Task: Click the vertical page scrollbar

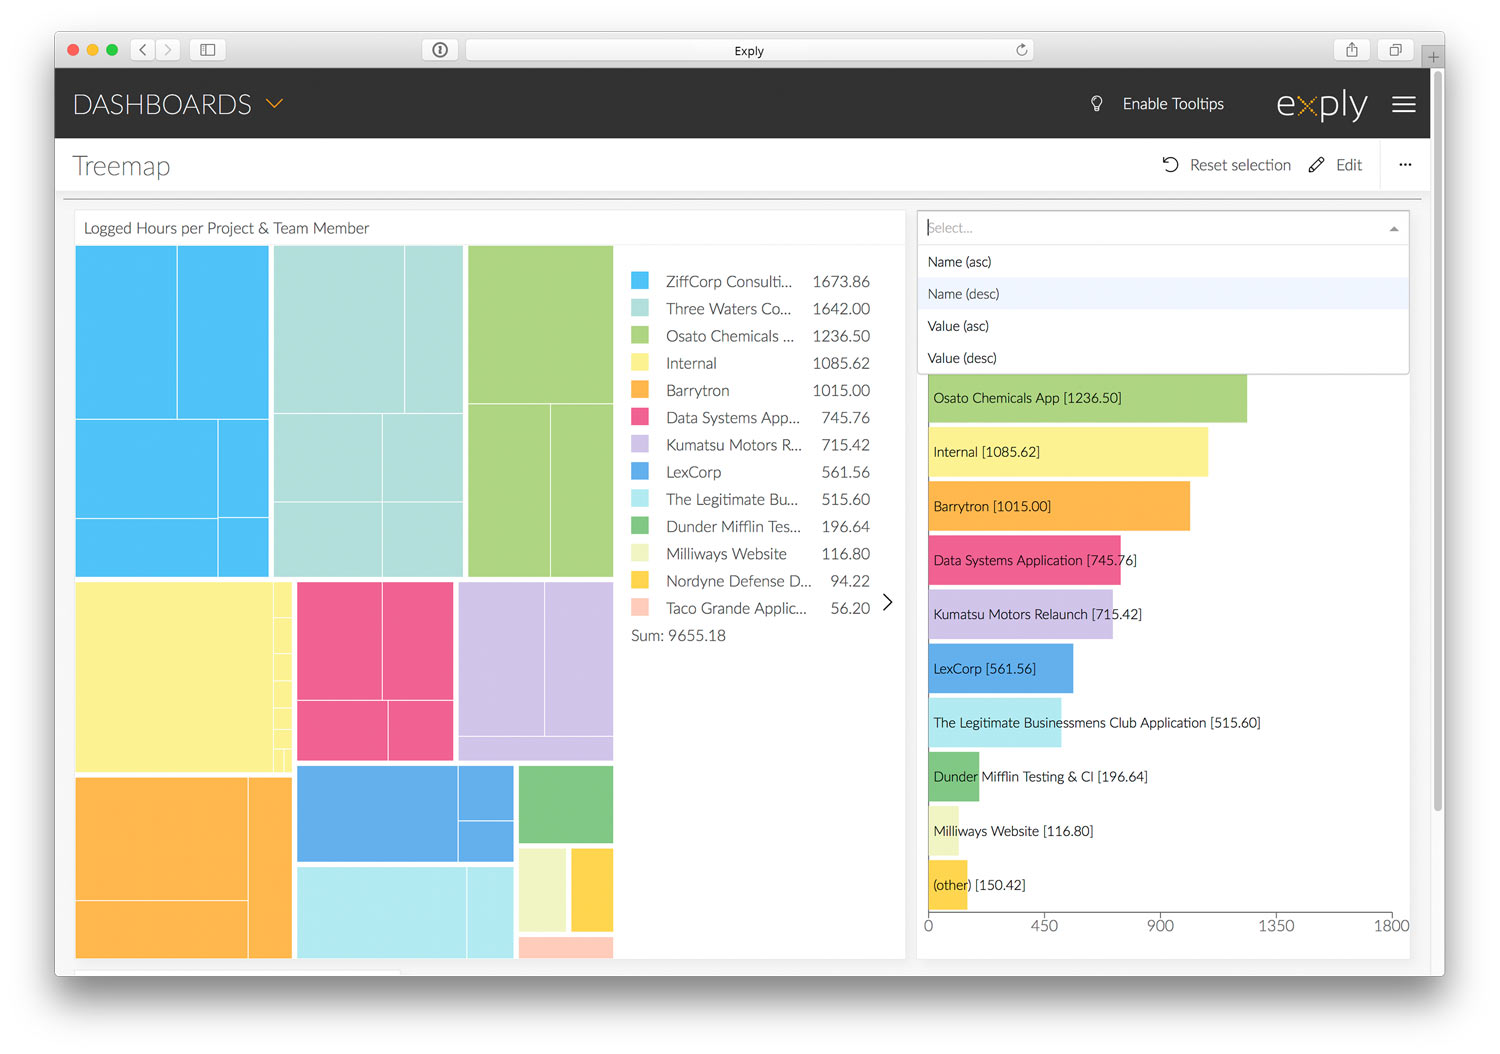Action: pos(1438,440)
